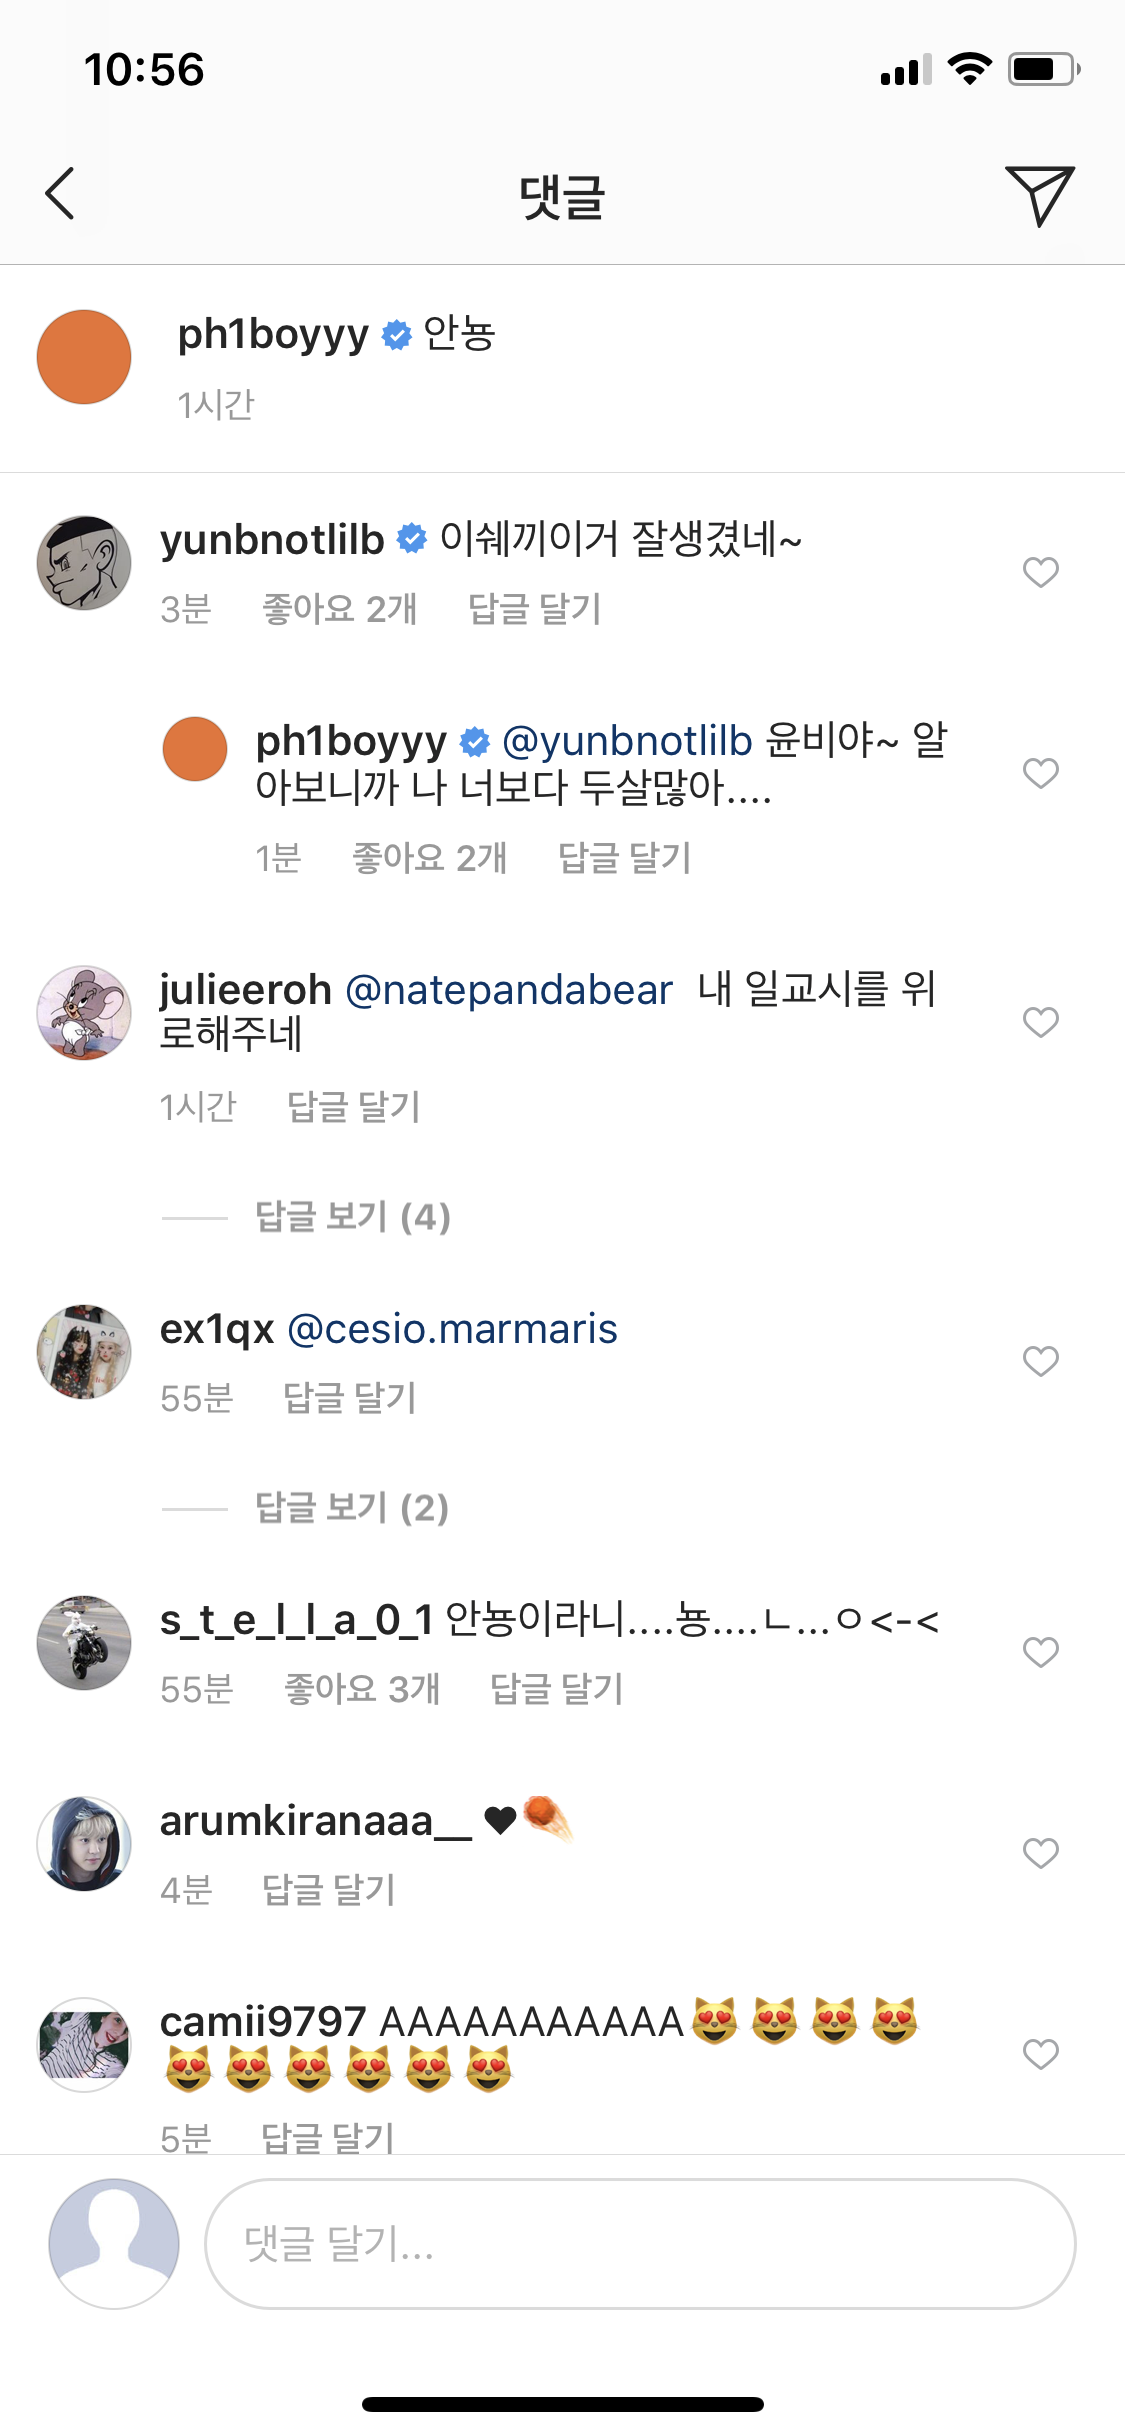The height and width of the screenshot is (2436, 1125).
Task: Tap the heart beside s_t_e_l_l_a_0_1's comment
Action: tap(1040, 1652)
